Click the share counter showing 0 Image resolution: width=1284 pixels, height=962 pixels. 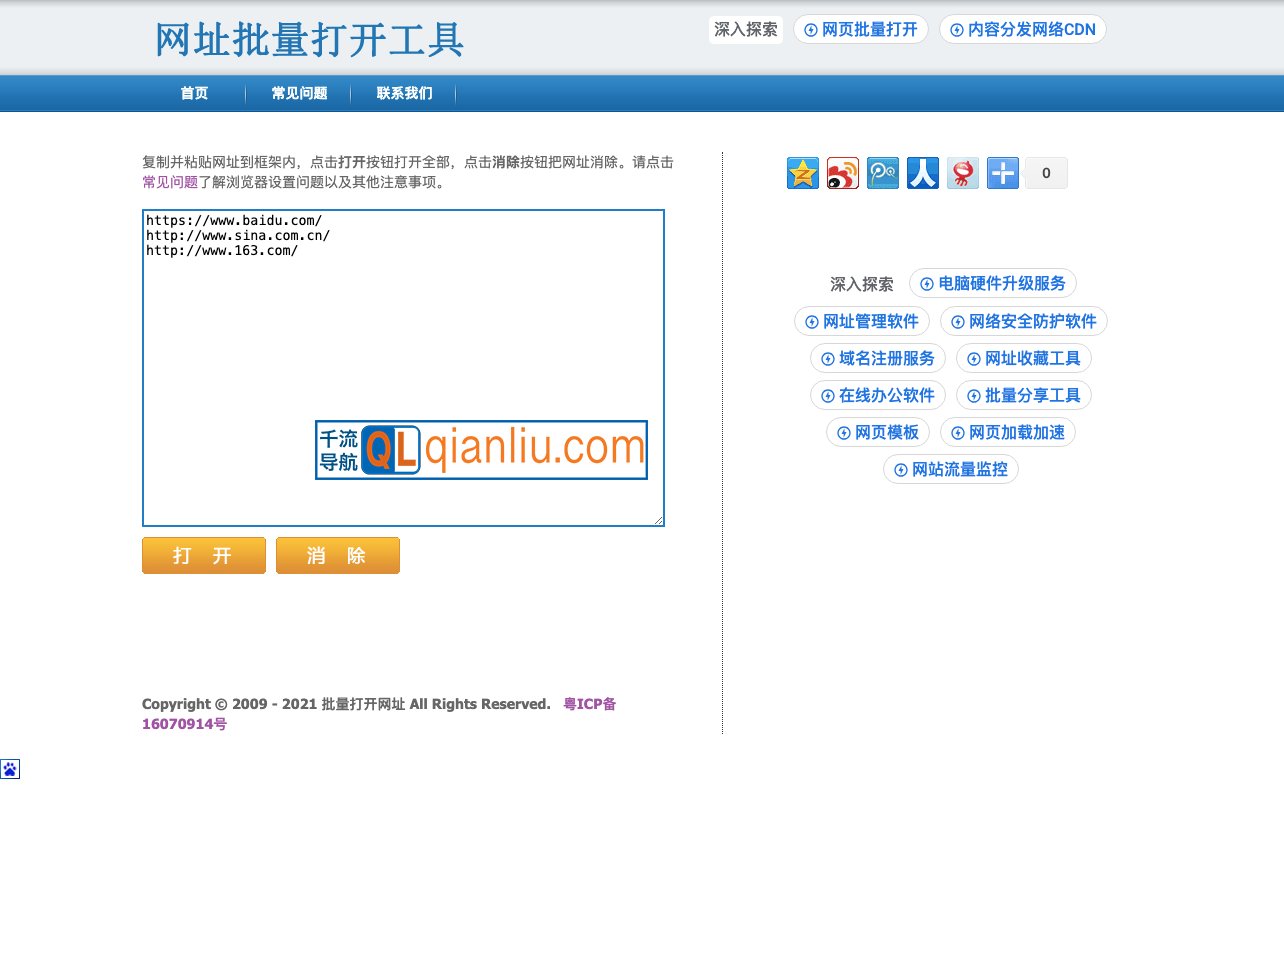click(x=1045, y=172)
